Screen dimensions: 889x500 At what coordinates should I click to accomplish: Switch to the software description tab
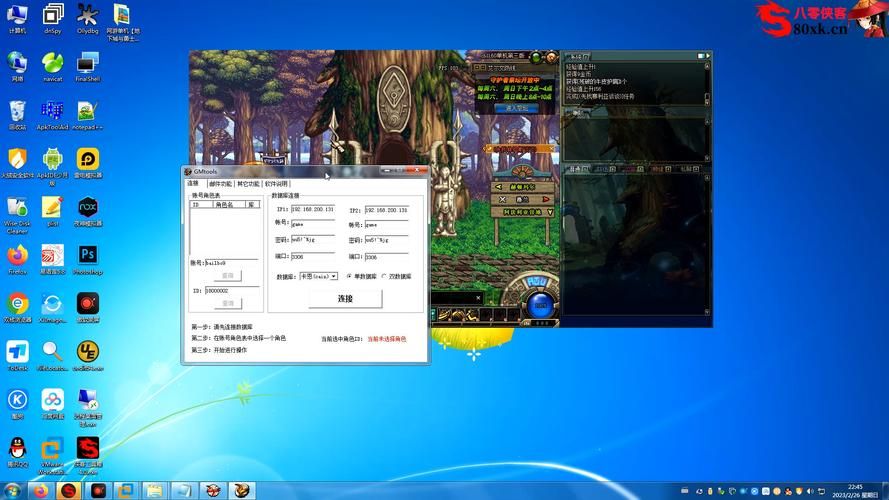click(276, 184)
